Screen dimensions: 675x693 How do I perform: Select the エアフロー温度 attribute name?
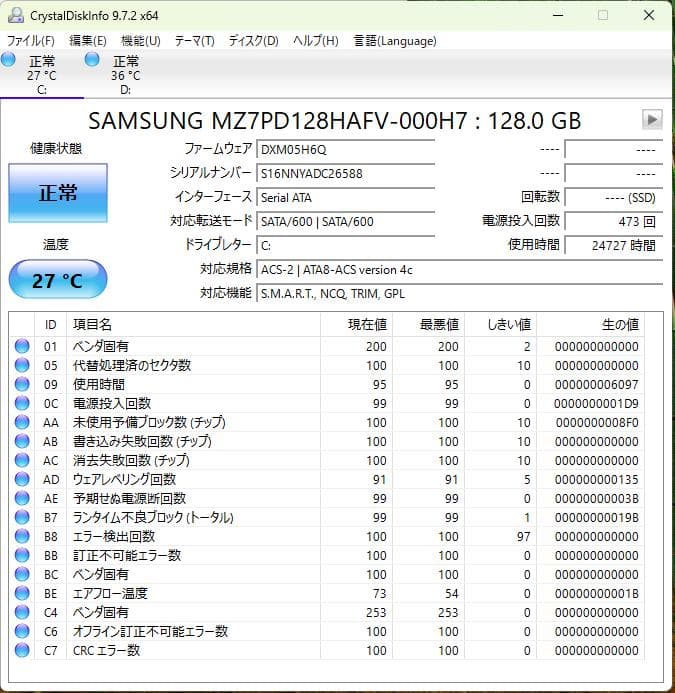[x=110, y=594]
